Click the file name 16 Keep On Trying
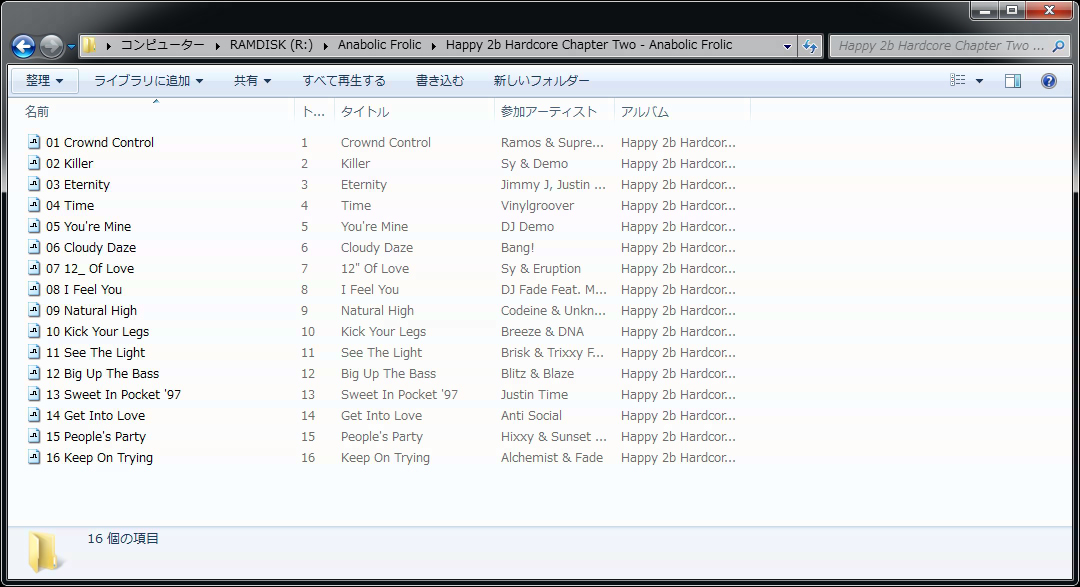Viewport: 1080px width, 587px height. tap(99, 457)
